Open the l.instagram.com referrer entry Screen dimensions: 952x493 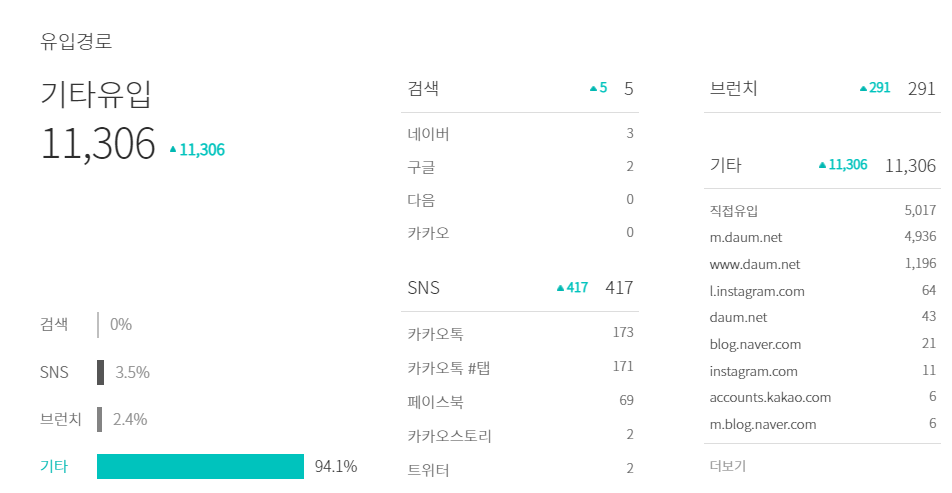[822, 291]
